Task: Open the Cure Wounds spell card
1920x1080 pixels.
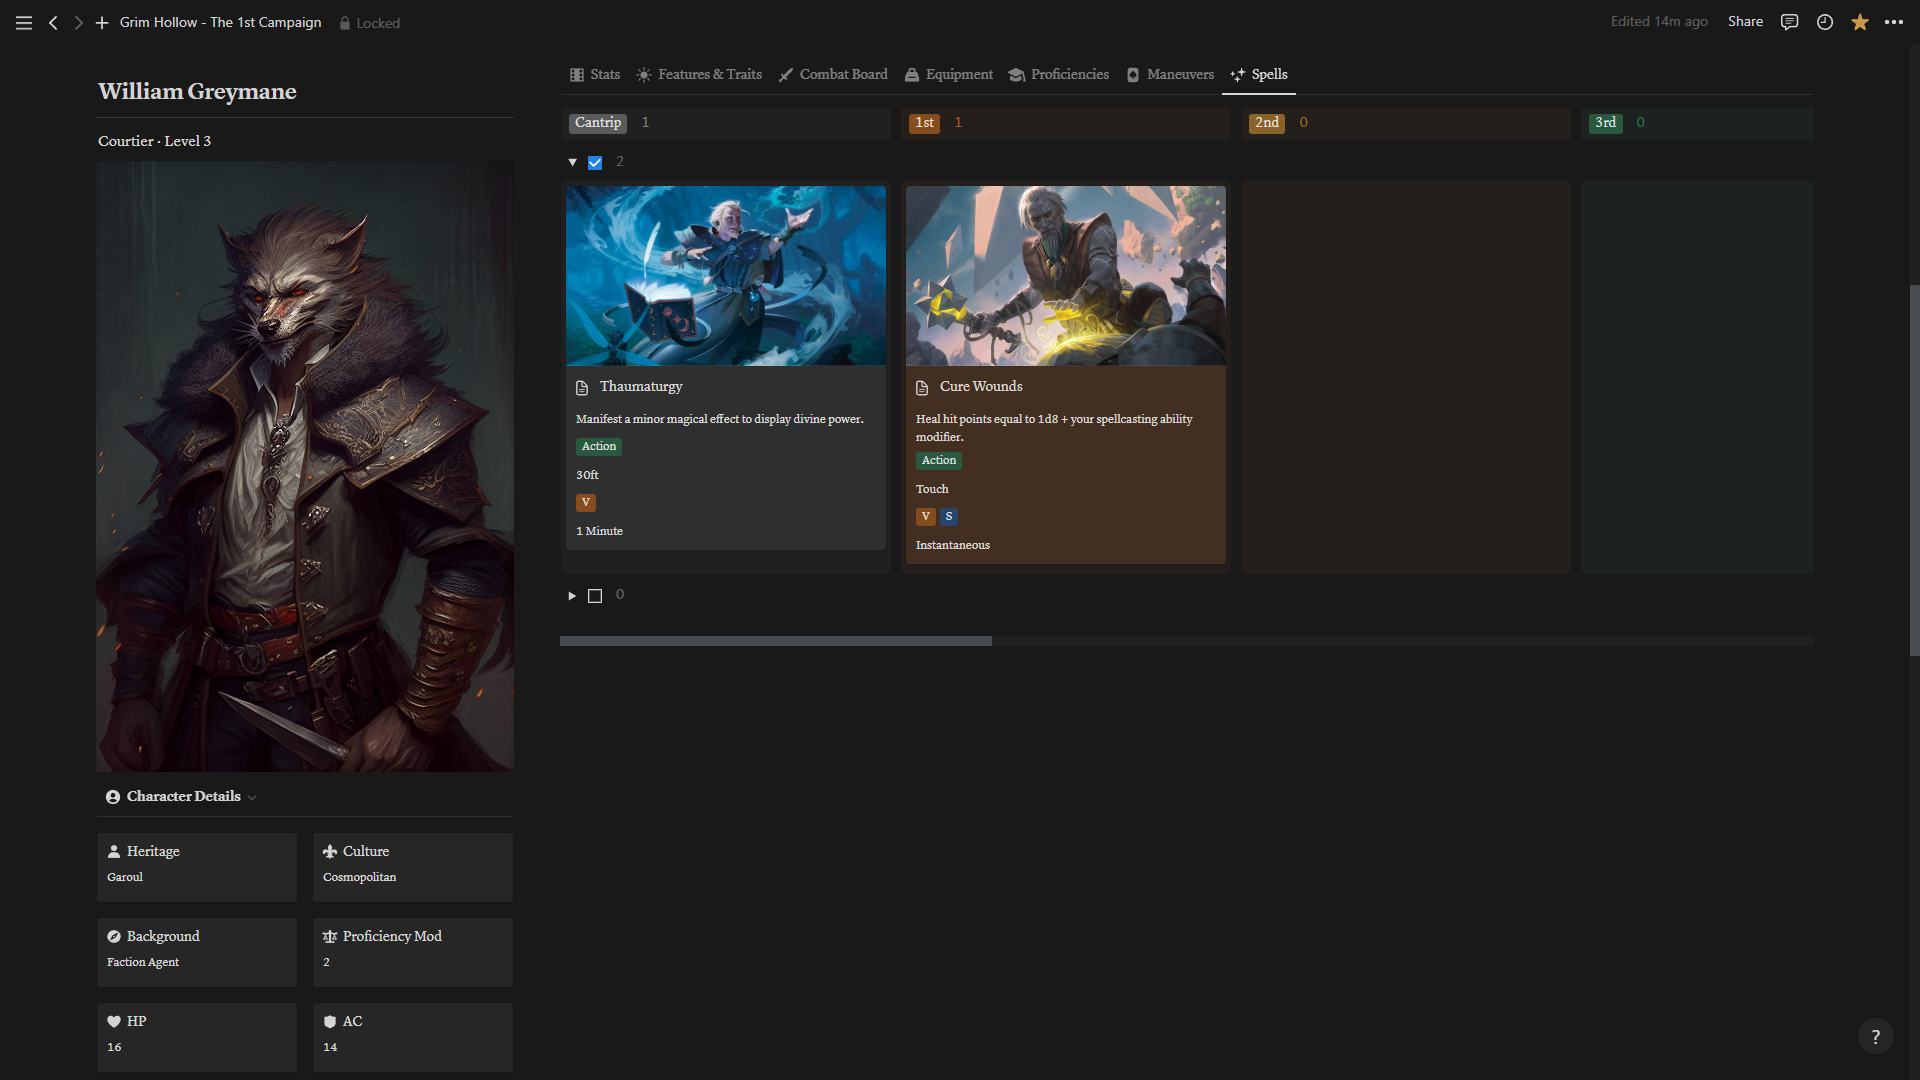Action: tap(981, 386)
